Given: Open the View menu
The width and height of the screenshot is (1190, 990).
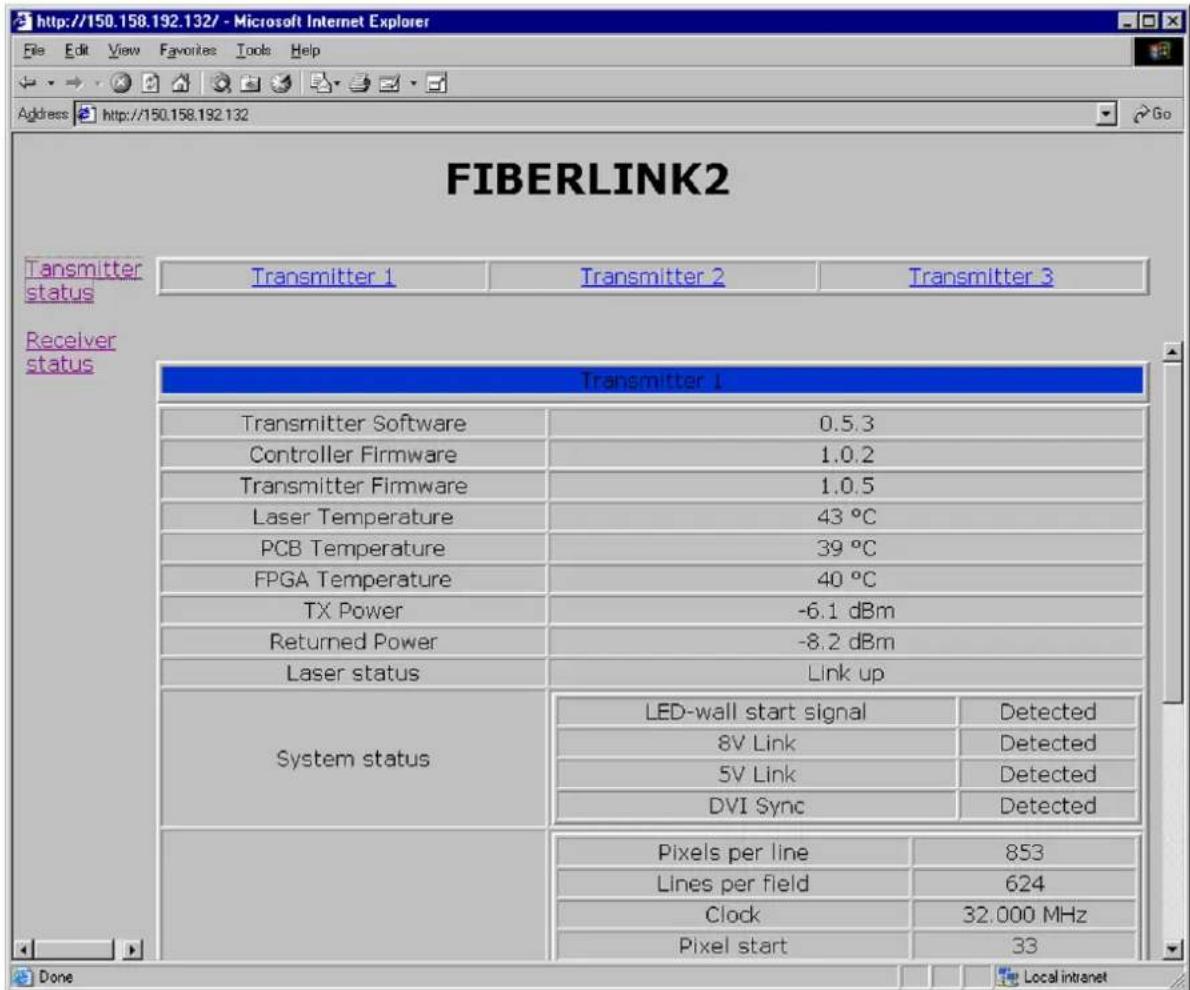Looking at the screenshot, I should (124, 51).
